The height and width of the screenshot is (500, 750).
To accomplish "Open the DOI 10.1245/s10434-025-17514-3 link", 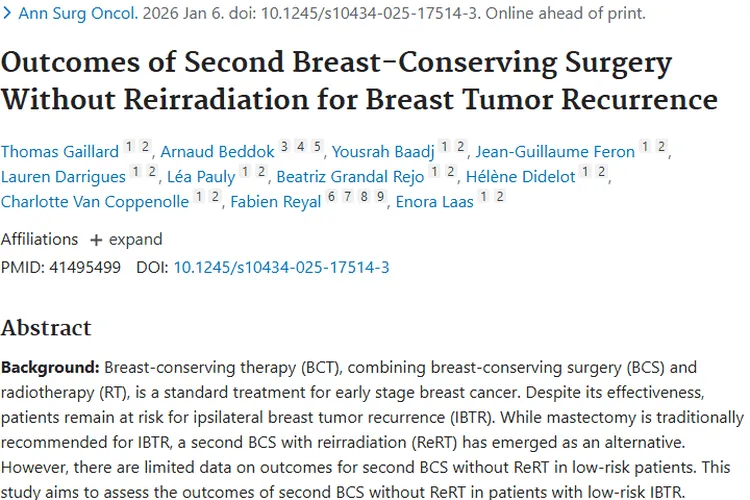I will 281,267.
